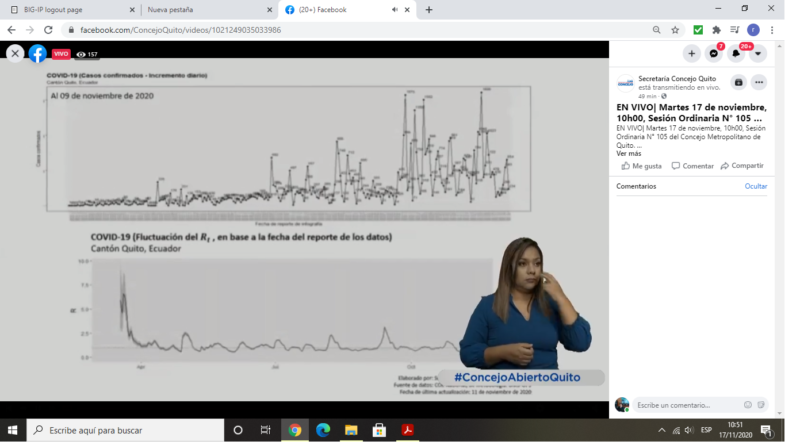Like the video with Me gusta
The image size is (800, 445).
click(x=642, y=166)
